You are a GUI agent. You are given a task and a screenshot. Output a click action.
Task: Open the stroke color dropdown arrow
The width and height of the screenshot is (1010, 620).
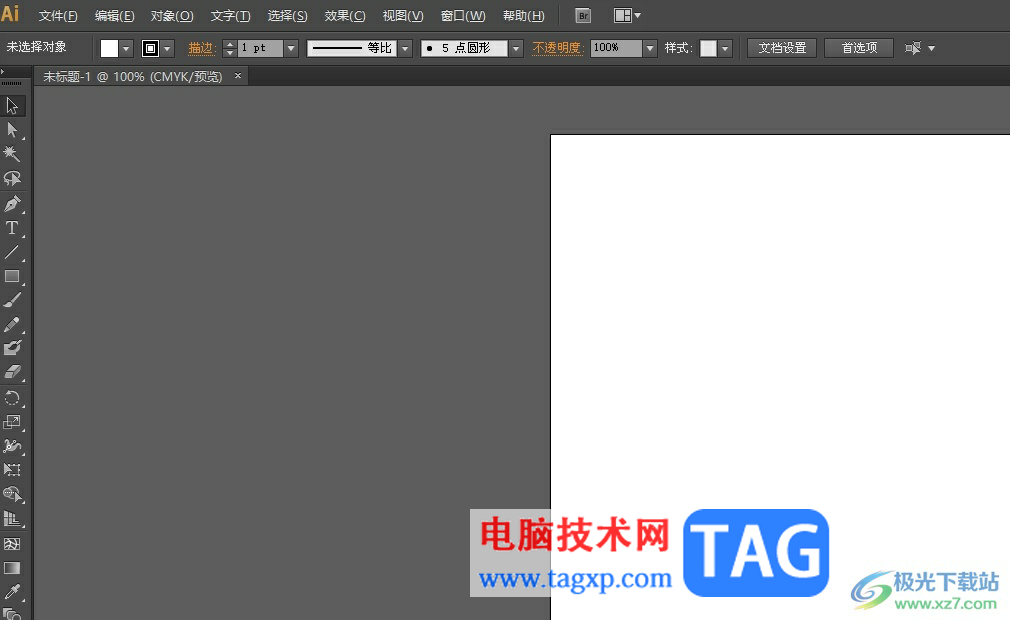(x=167, y=48)
